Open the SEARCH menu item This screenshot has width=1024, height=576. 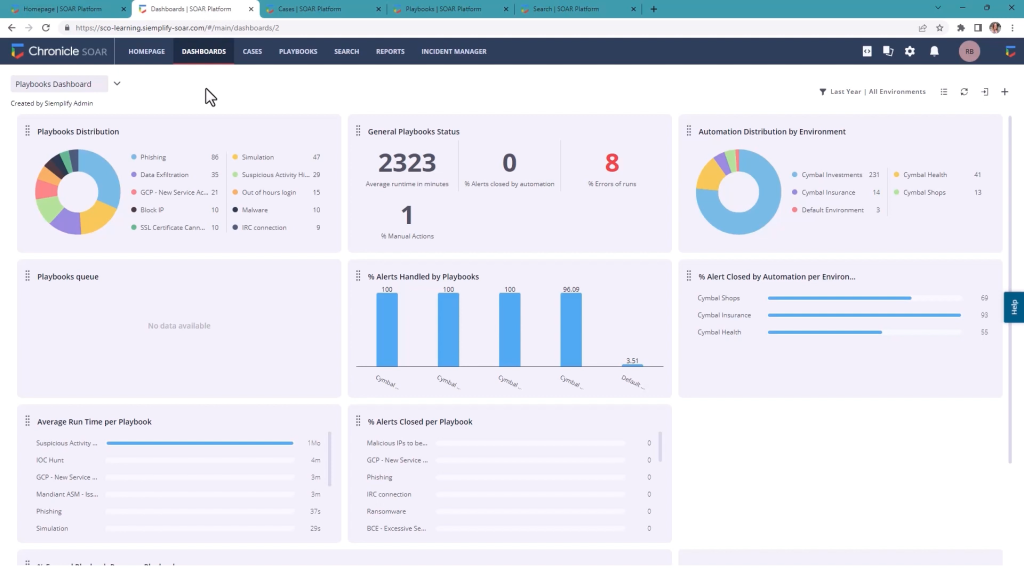click(347, 52)
